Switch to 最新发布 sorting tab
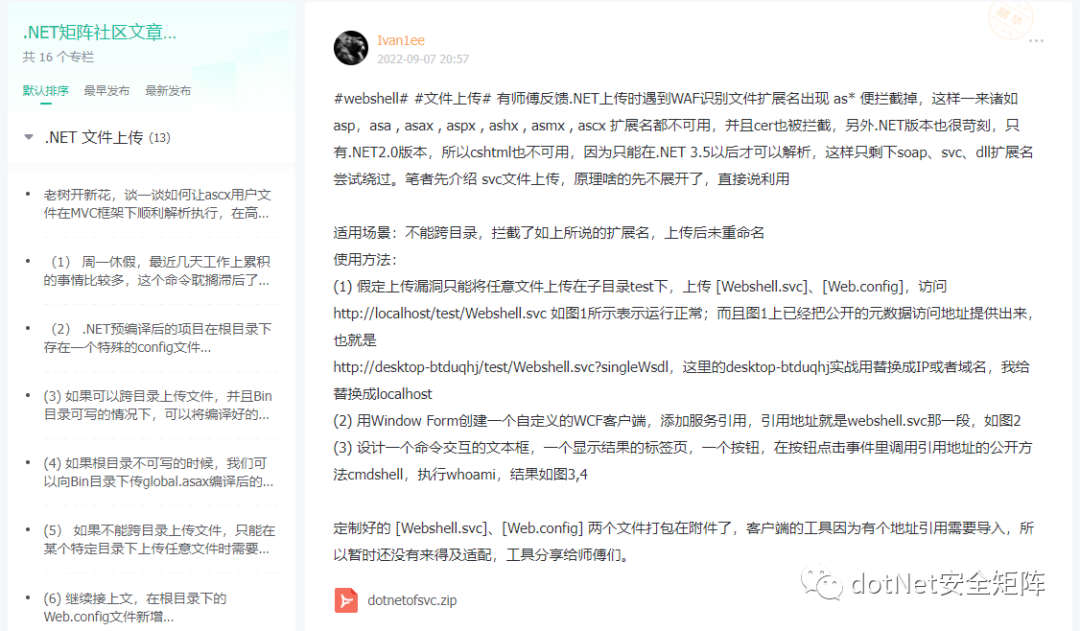The width and height of the screenshot is (1080, 631). pyautogui.click(x=168, y=90)
